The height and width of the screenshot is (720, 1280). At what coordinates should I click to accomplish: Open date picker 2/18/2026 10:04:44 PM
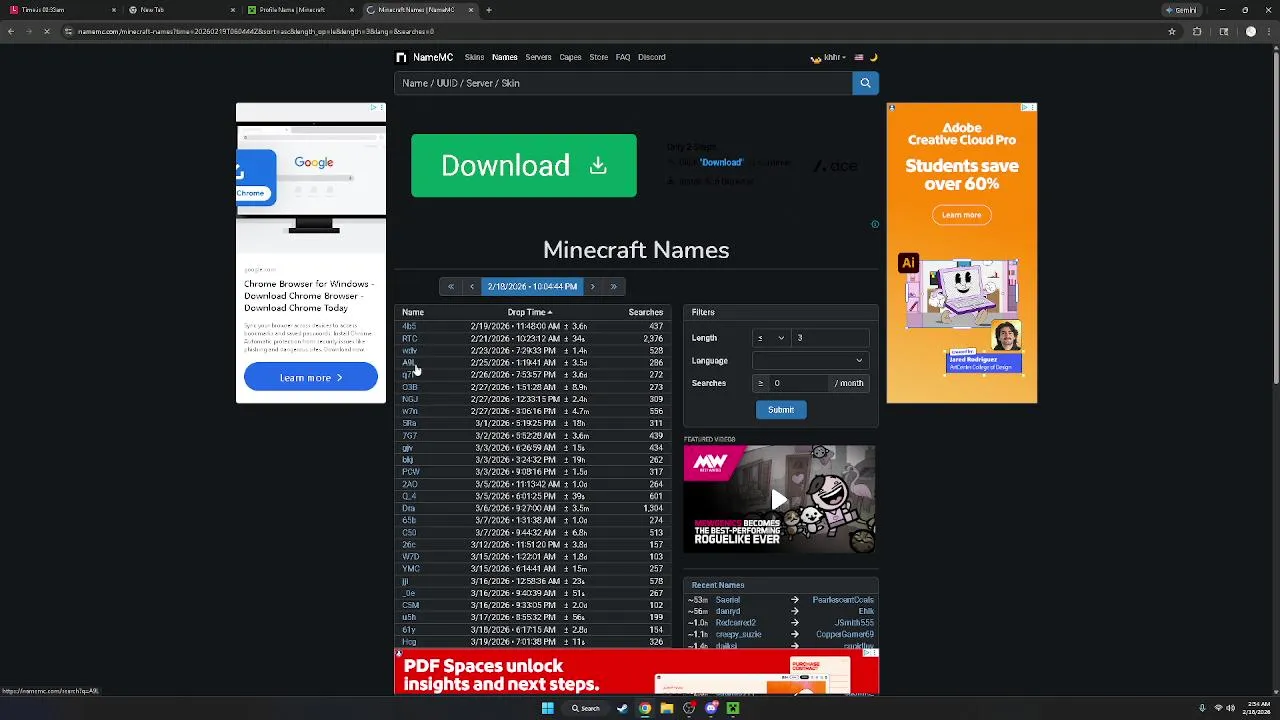point(532,286)
